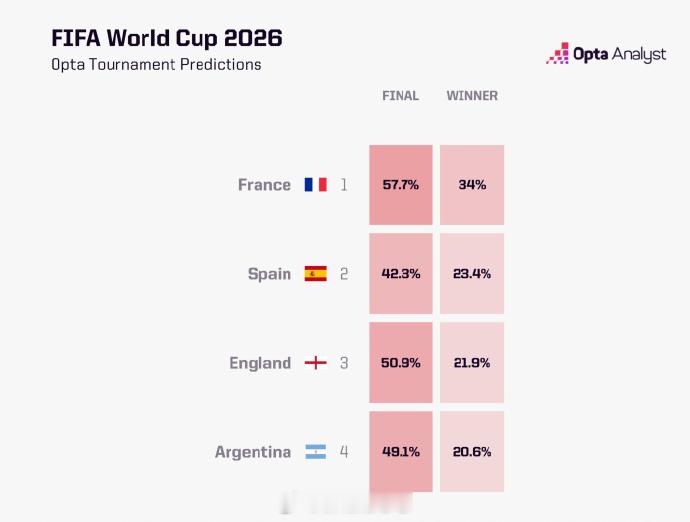This screenshot has height=522, width=690.
Task: Select the FINAL column header
Action: pyautogui.click(x=400, y=96)
